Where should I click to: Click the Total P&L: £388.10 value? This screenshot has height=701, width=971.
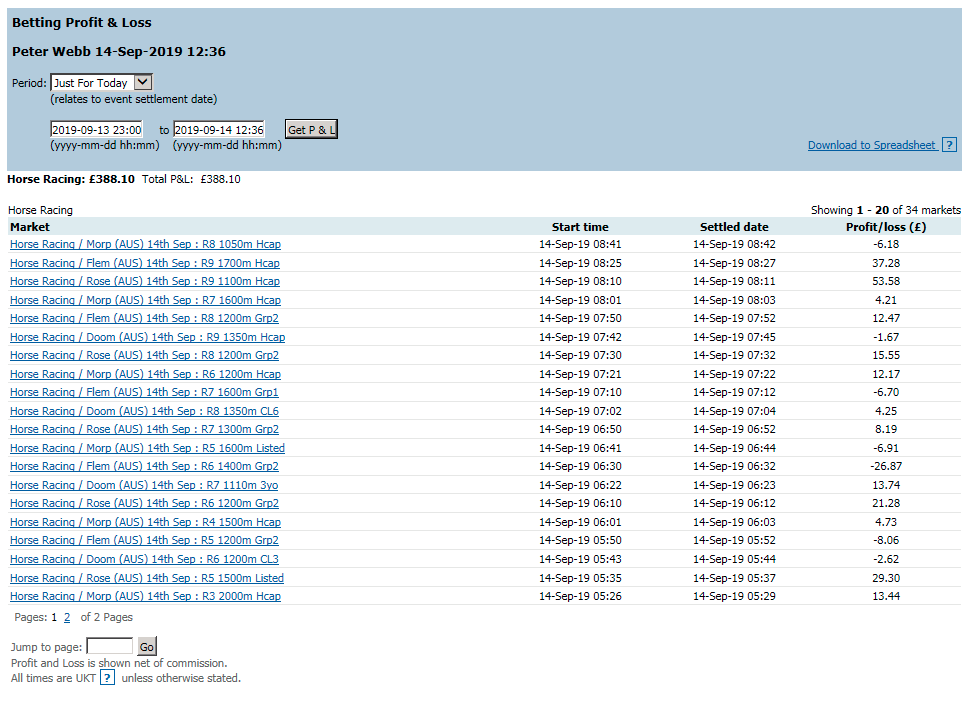(191, 179)
